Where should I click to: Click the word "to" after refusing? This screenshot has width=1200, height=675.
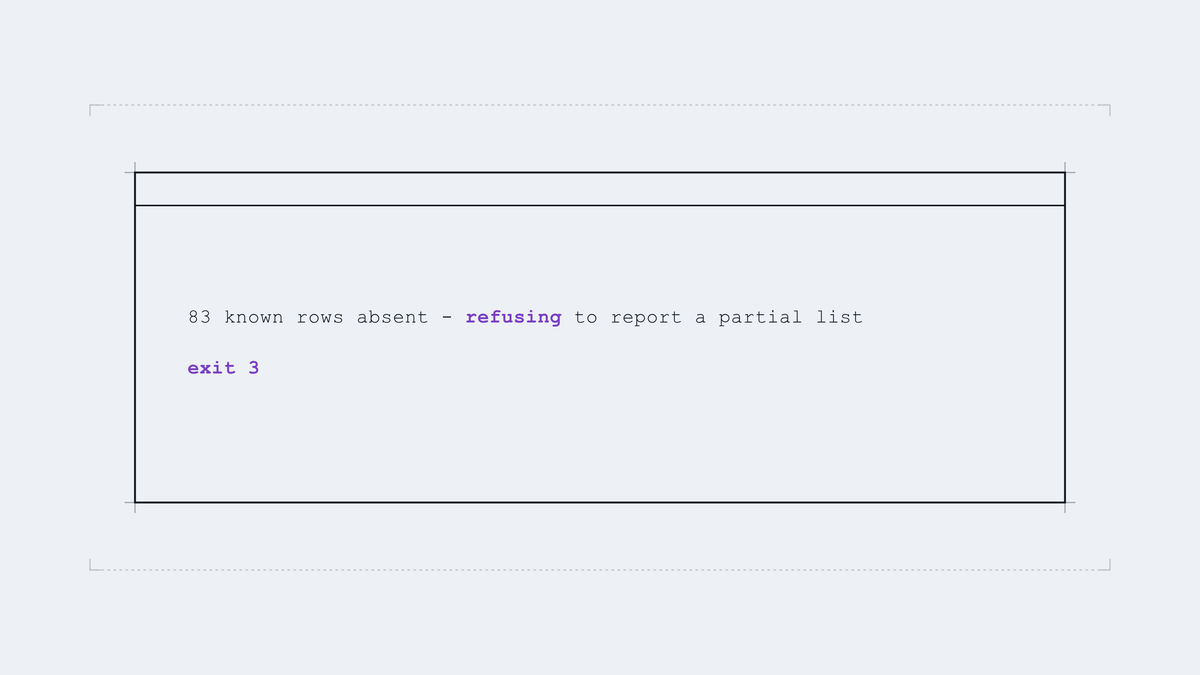[x=586, y=318]
